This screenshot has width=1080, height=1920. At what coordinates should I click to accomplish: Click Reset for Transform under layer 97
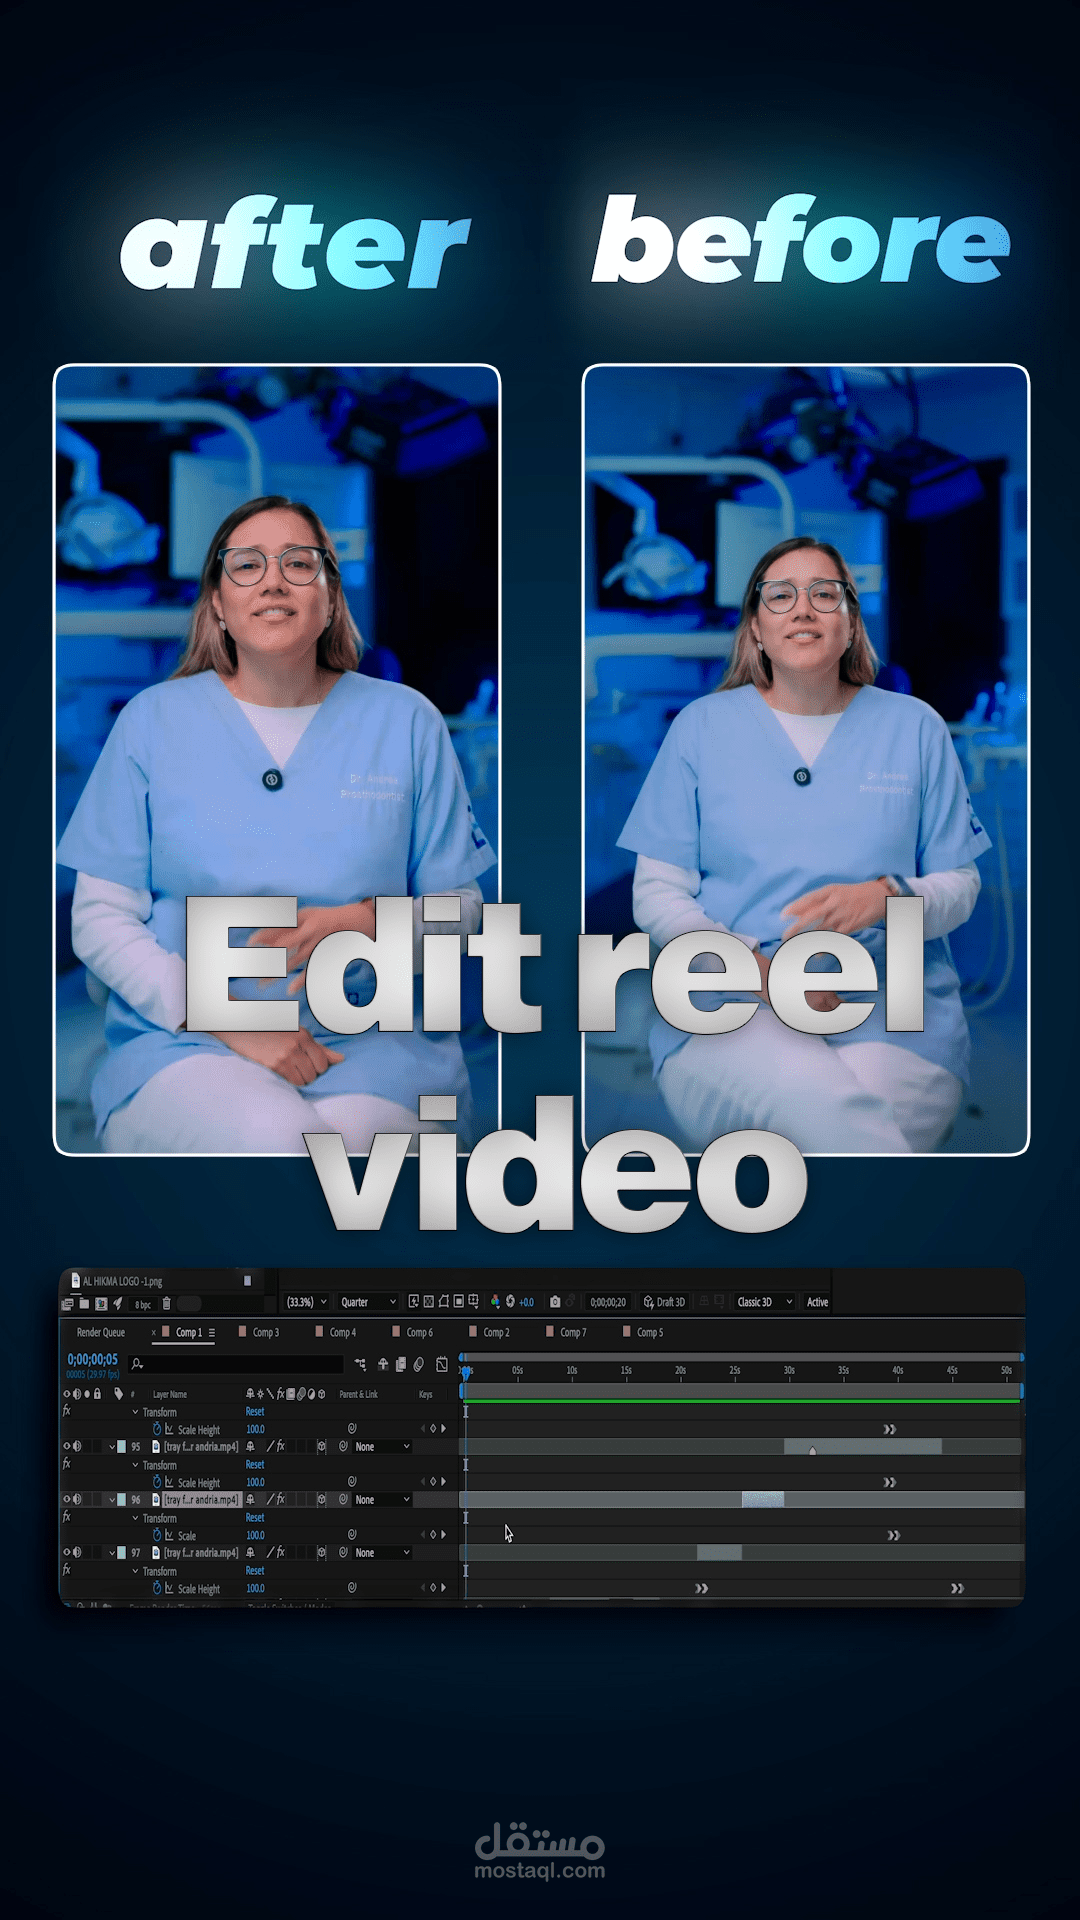(255, 1570)
